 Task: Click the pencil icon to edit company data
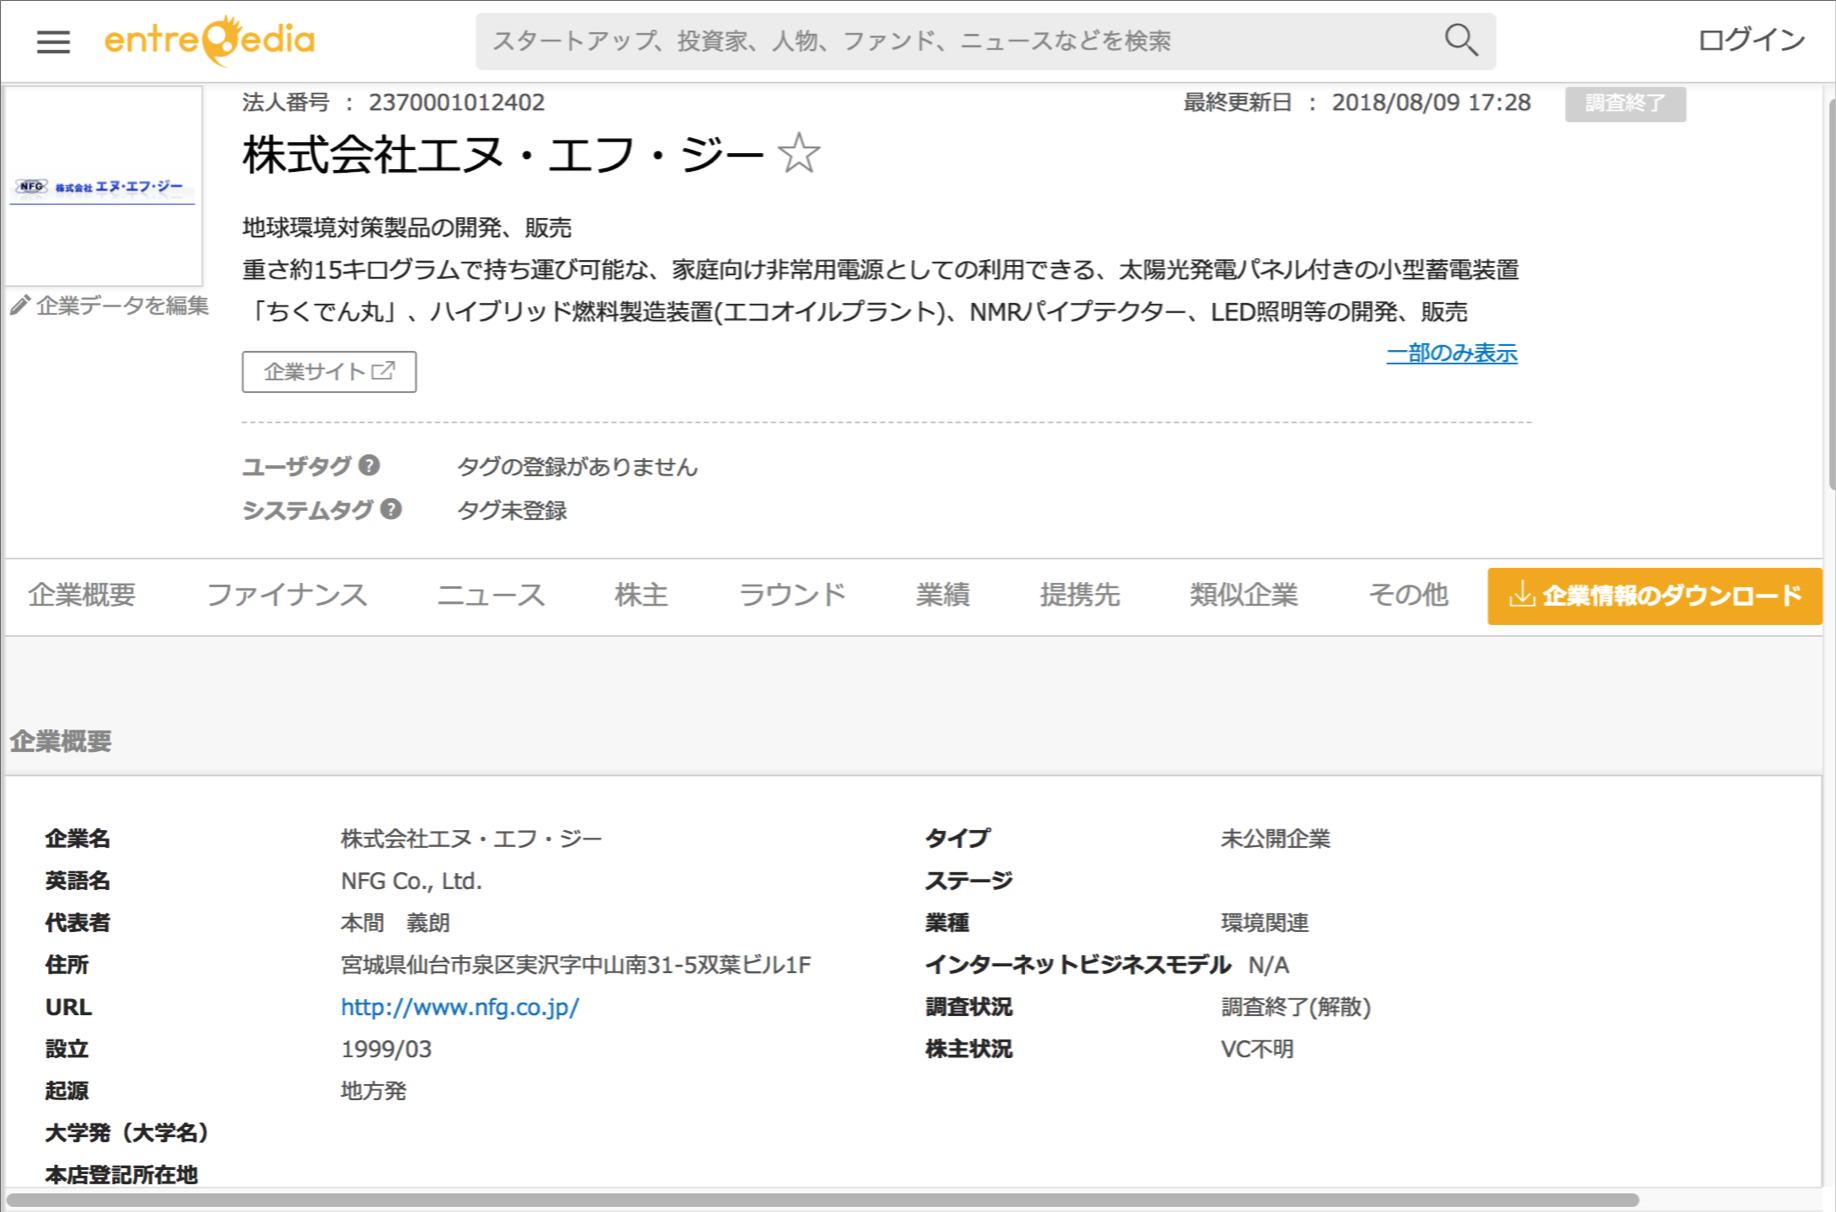coord(20,305)
